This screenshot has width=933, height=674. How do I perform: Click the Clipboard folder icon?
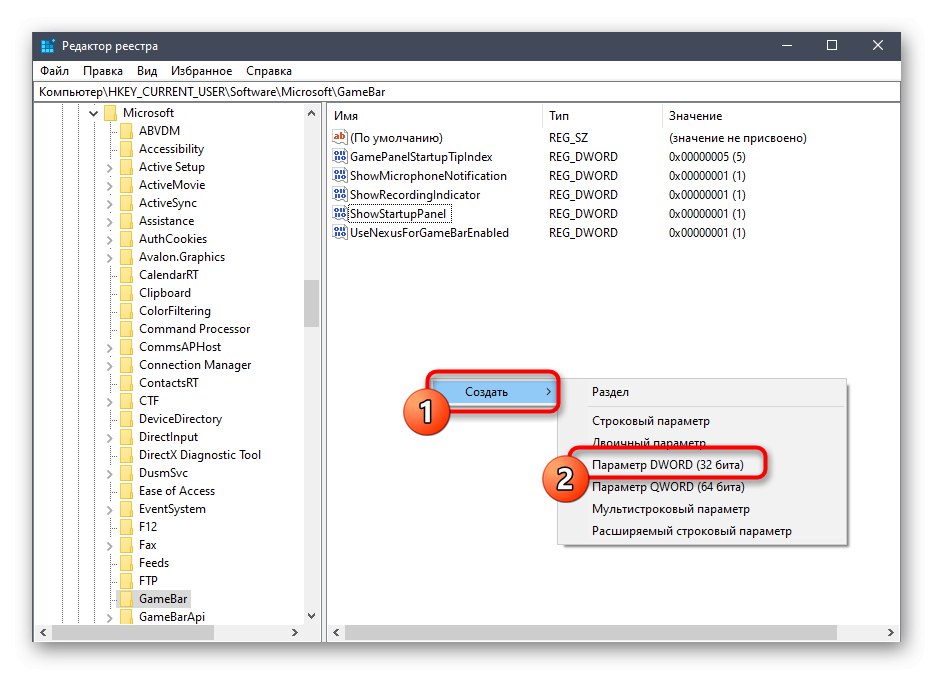tap(126, 293)
